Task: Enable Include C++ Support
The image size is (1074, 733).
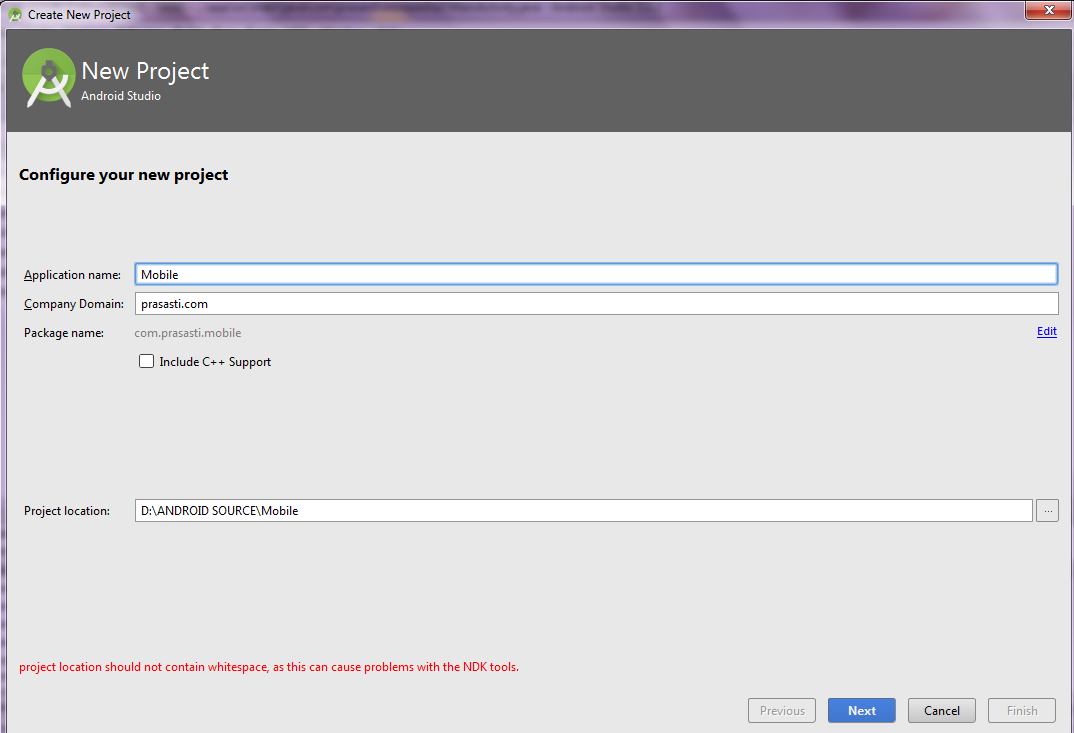Action: coord(146,361)
